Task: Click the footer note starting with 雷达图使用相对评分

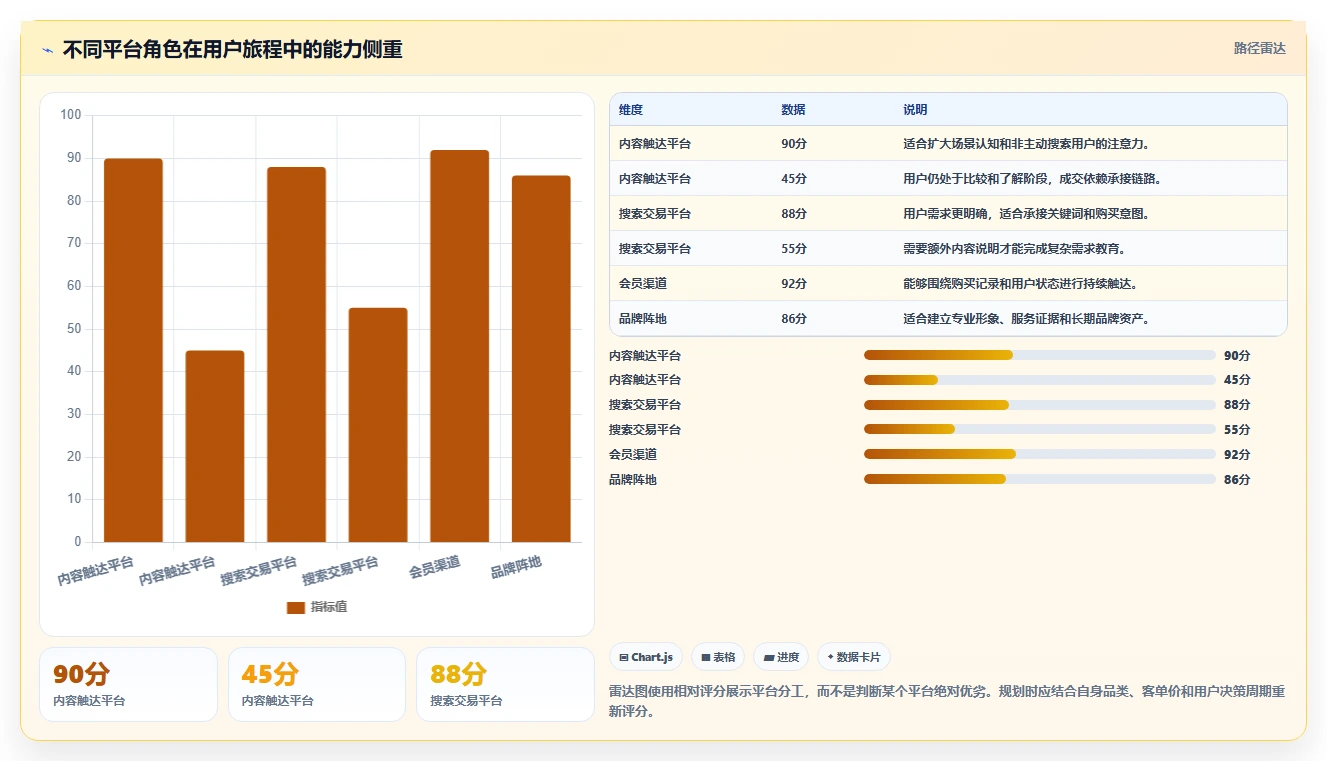Action: coord(947,701)
